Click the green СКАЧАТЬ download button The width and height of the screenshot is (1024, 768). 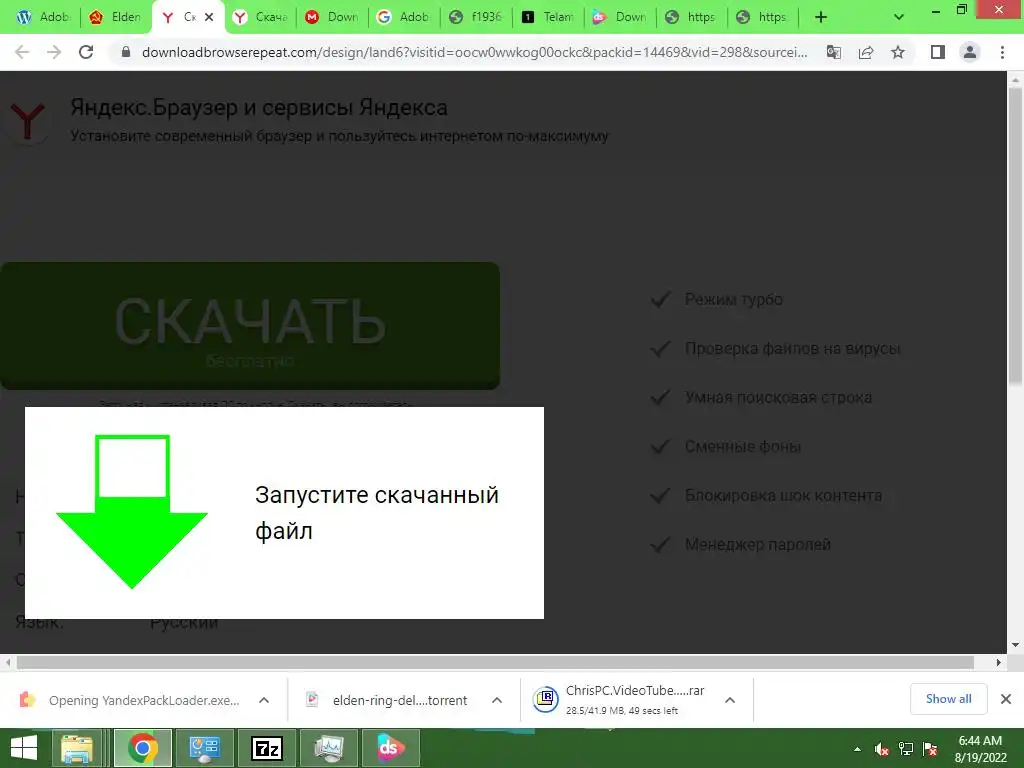250,326
